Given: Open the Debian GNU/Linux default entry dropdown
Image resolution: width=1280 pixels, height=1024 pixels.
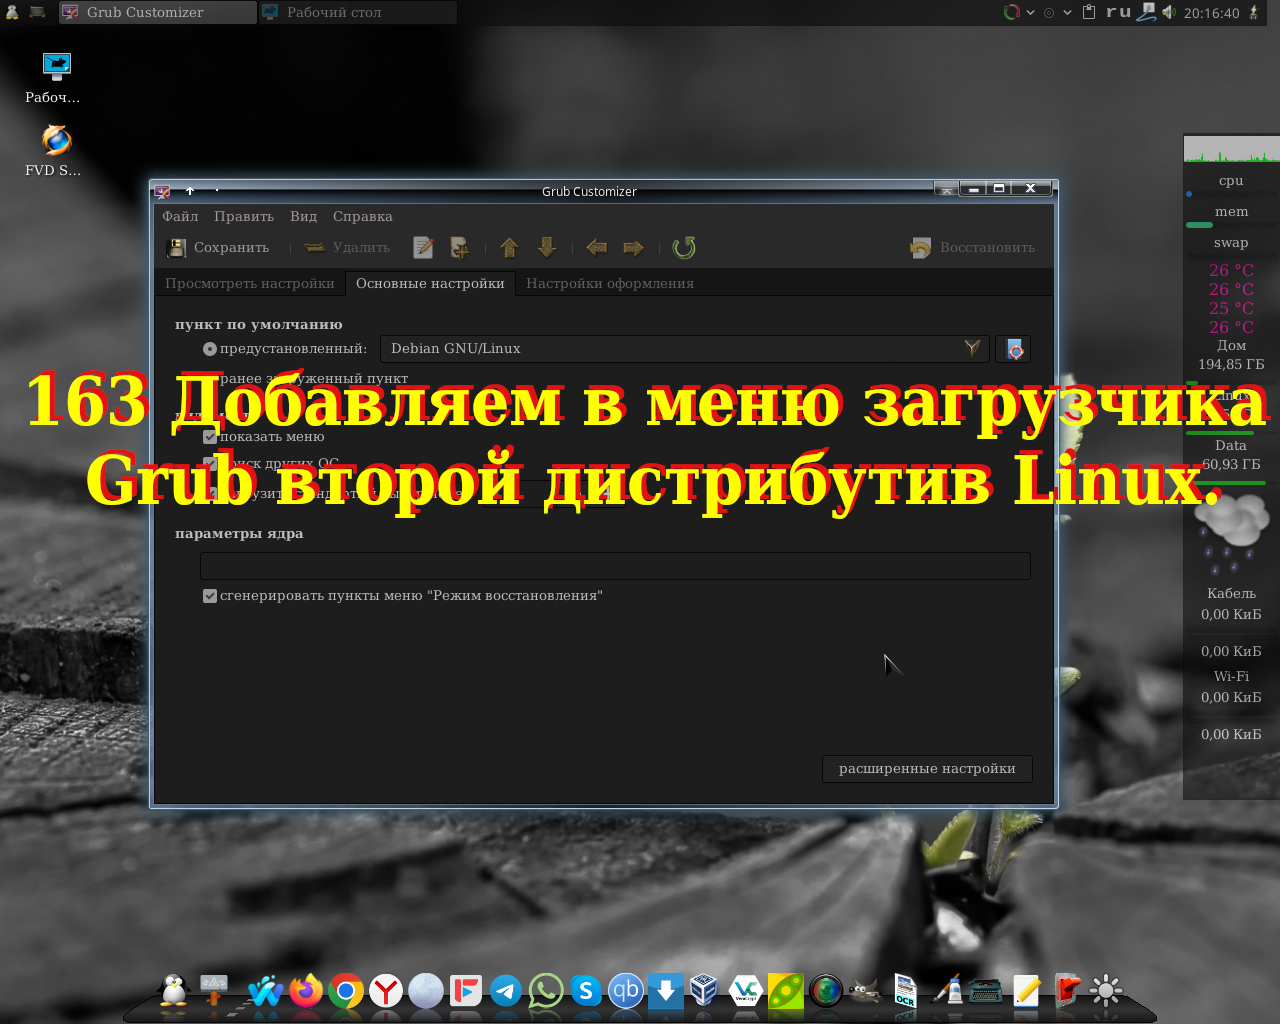Looking at the screenshot, I should (684, 349).
